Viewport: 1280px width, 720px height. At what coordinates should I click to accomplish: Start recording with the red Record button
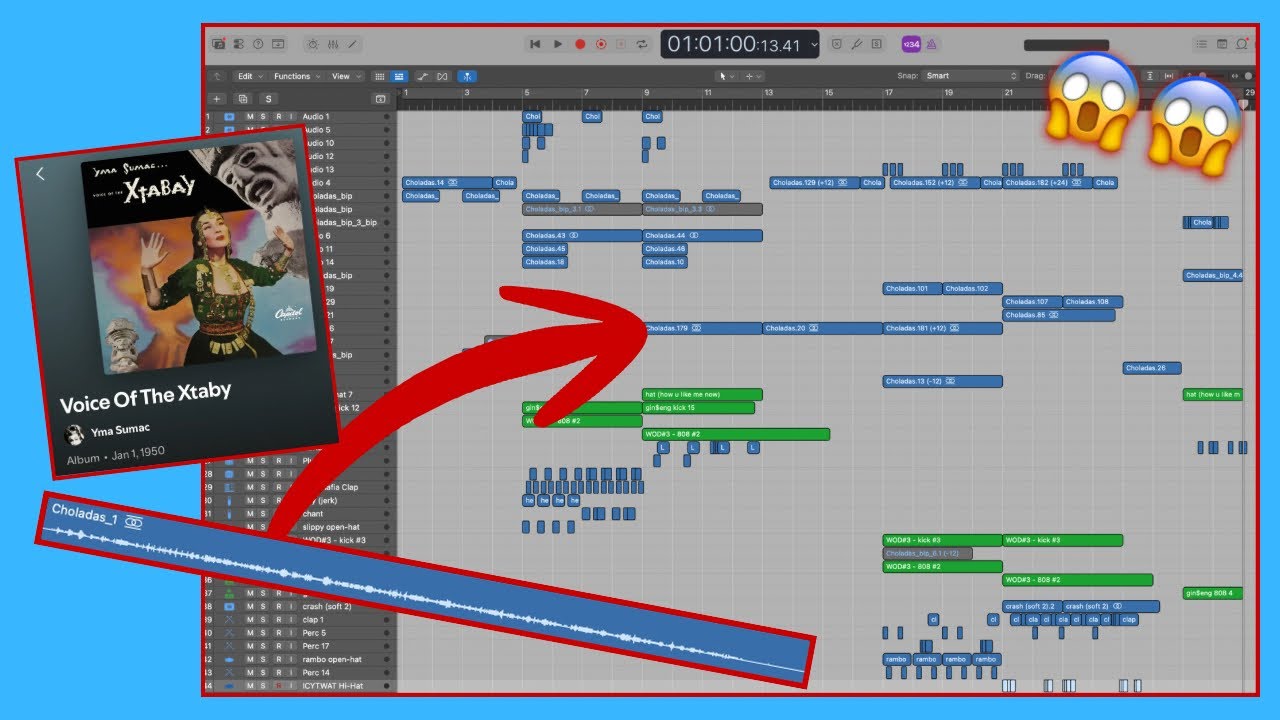pos(580,44)
